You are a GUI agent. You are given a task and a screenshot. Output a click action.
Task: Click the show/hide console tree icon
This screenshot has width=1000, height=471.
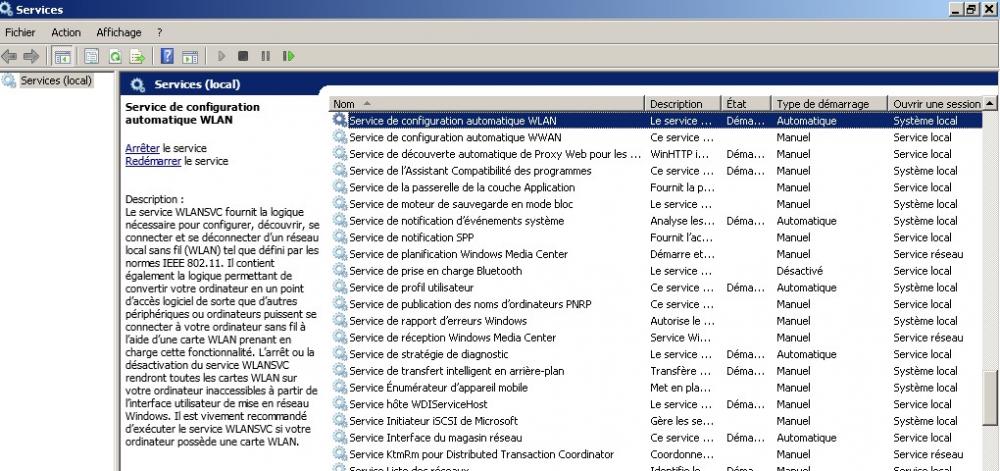click(x=62, y=56)
